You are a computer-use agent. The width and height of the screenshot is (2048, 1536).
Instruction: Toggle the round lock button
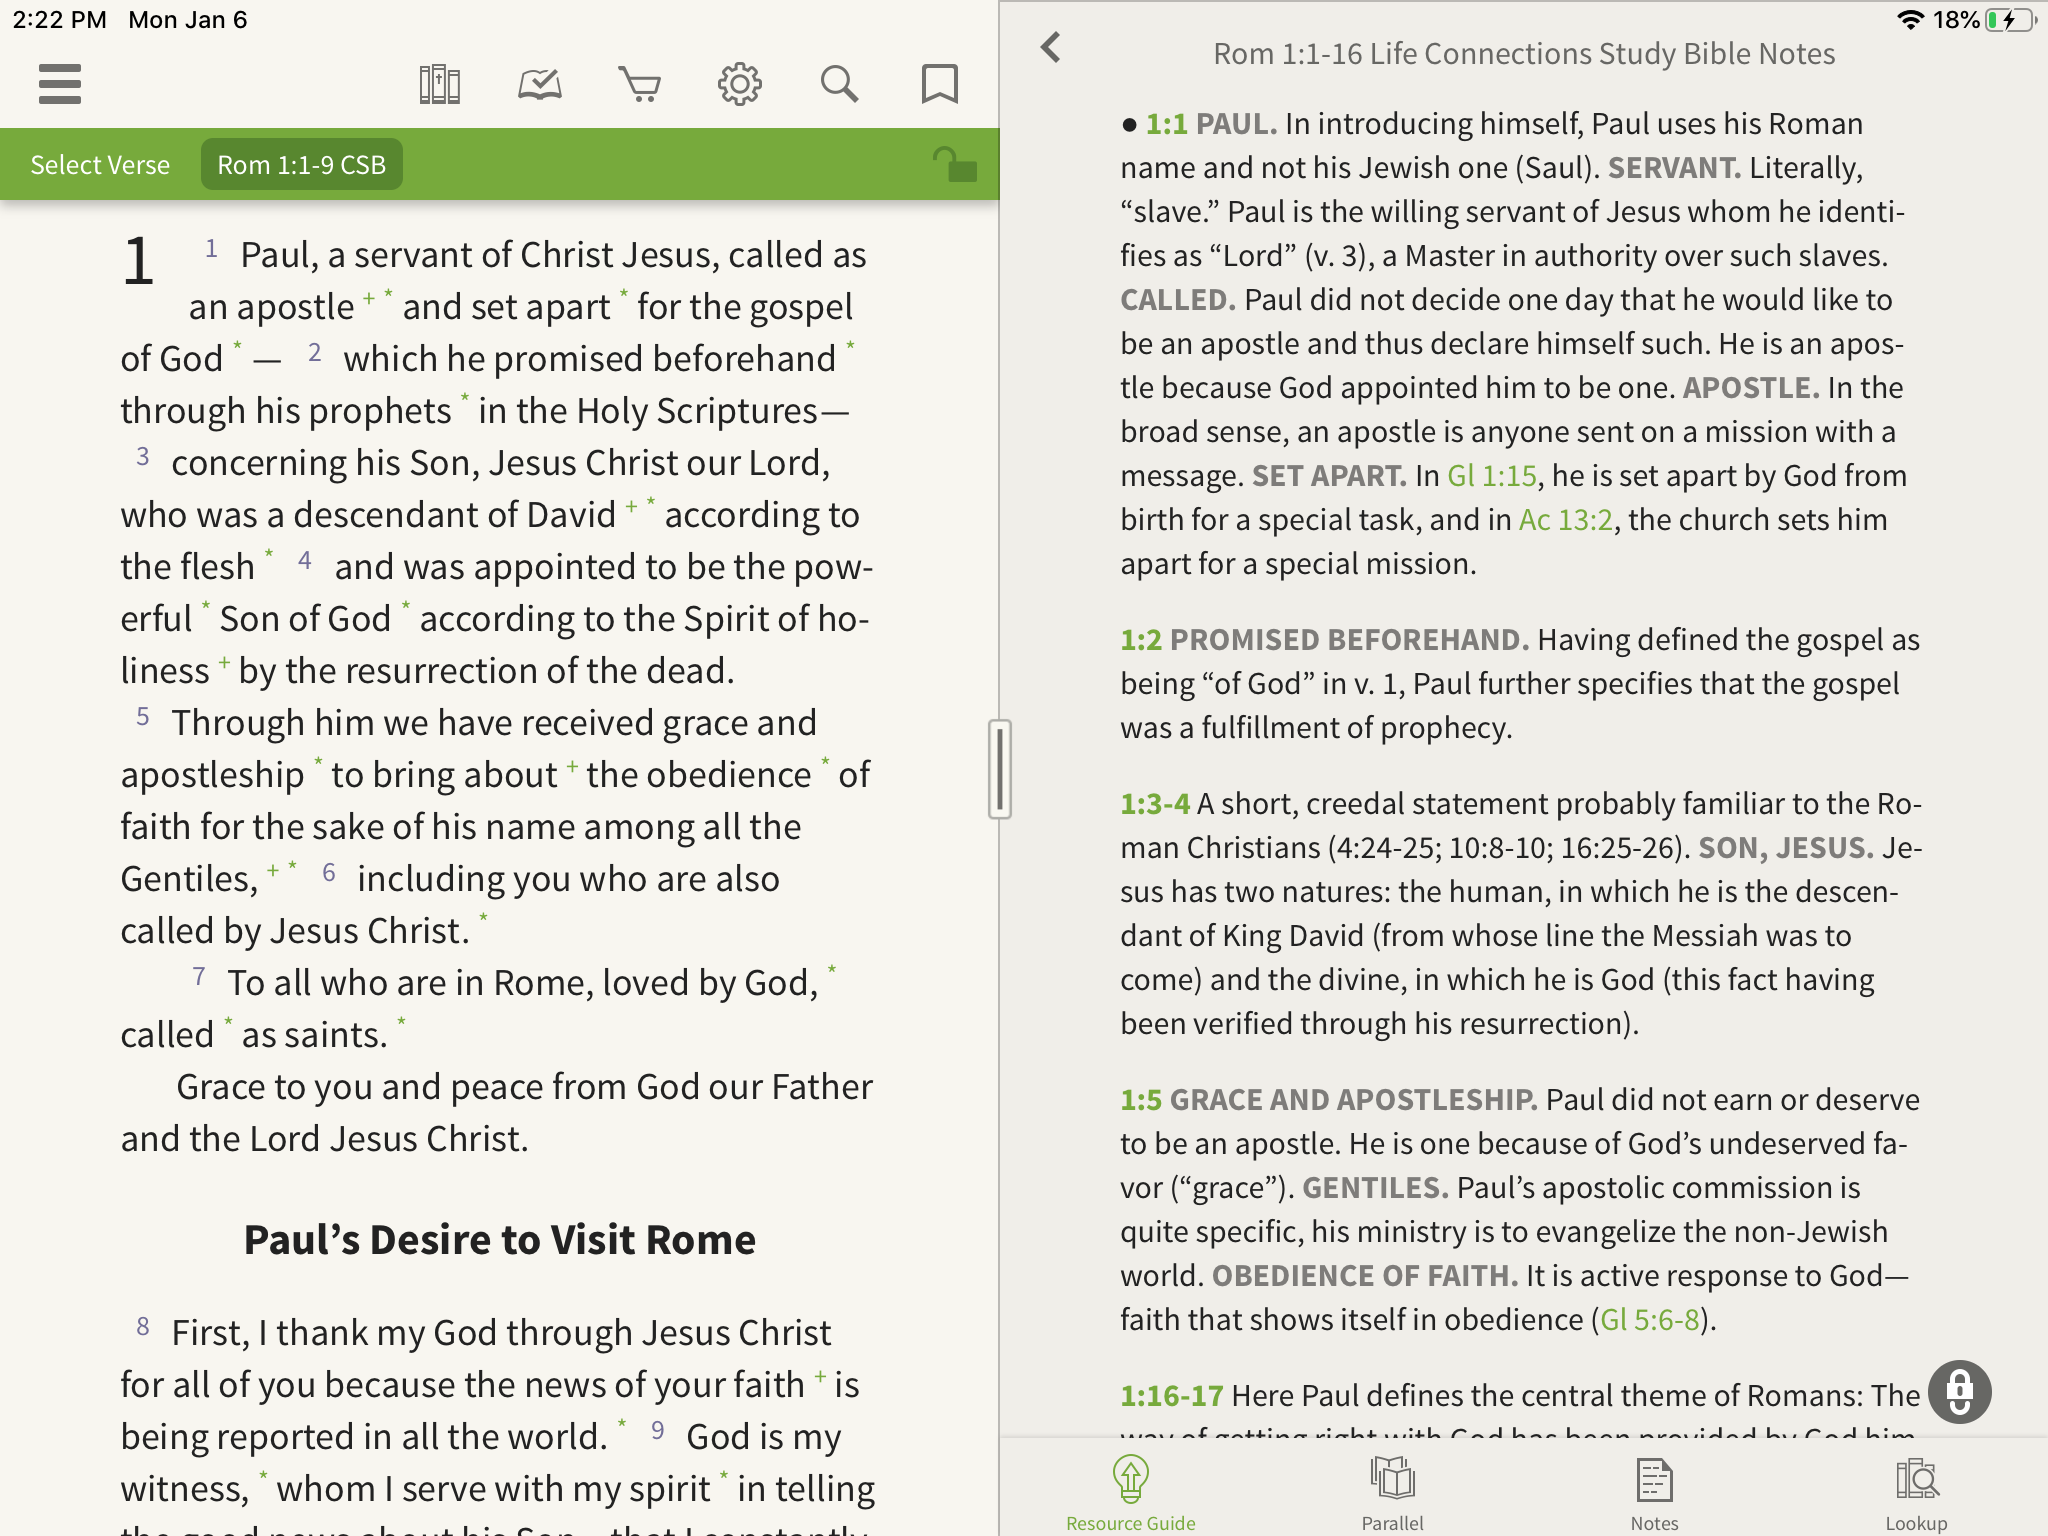[x=1959, y=1391]
